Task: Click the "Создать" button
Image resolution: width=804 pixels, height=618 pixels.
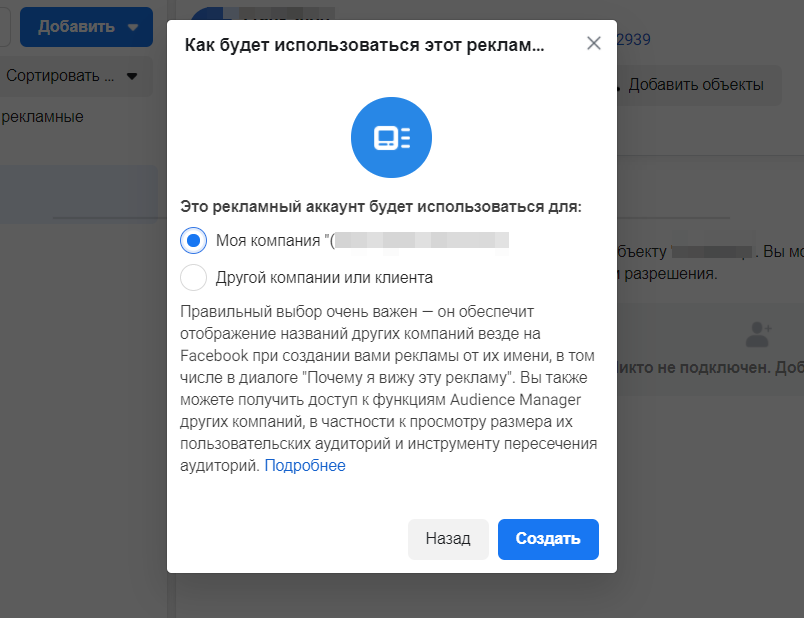Action: click(x=548, y=538)
